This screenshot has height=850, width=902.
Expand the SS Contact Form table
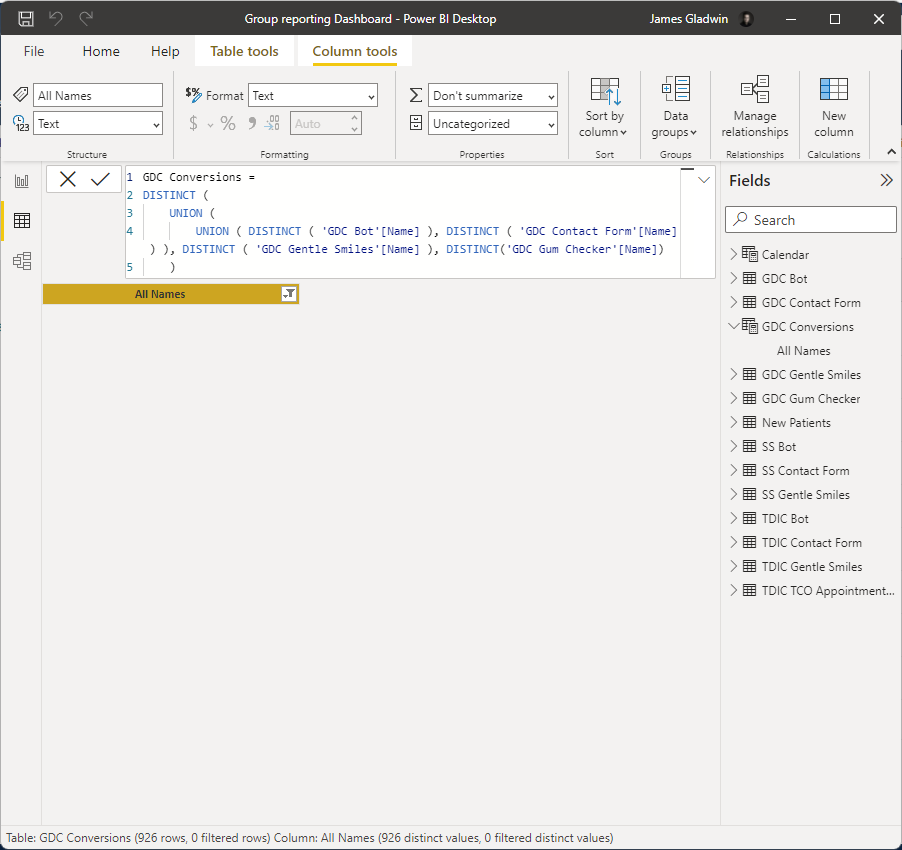point(733,470)
